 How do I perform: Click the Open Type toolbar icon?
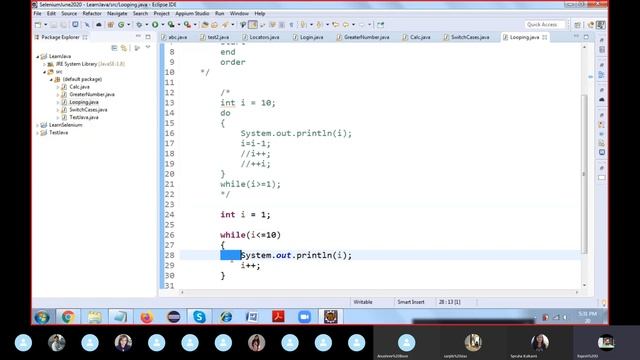point(205,25)
